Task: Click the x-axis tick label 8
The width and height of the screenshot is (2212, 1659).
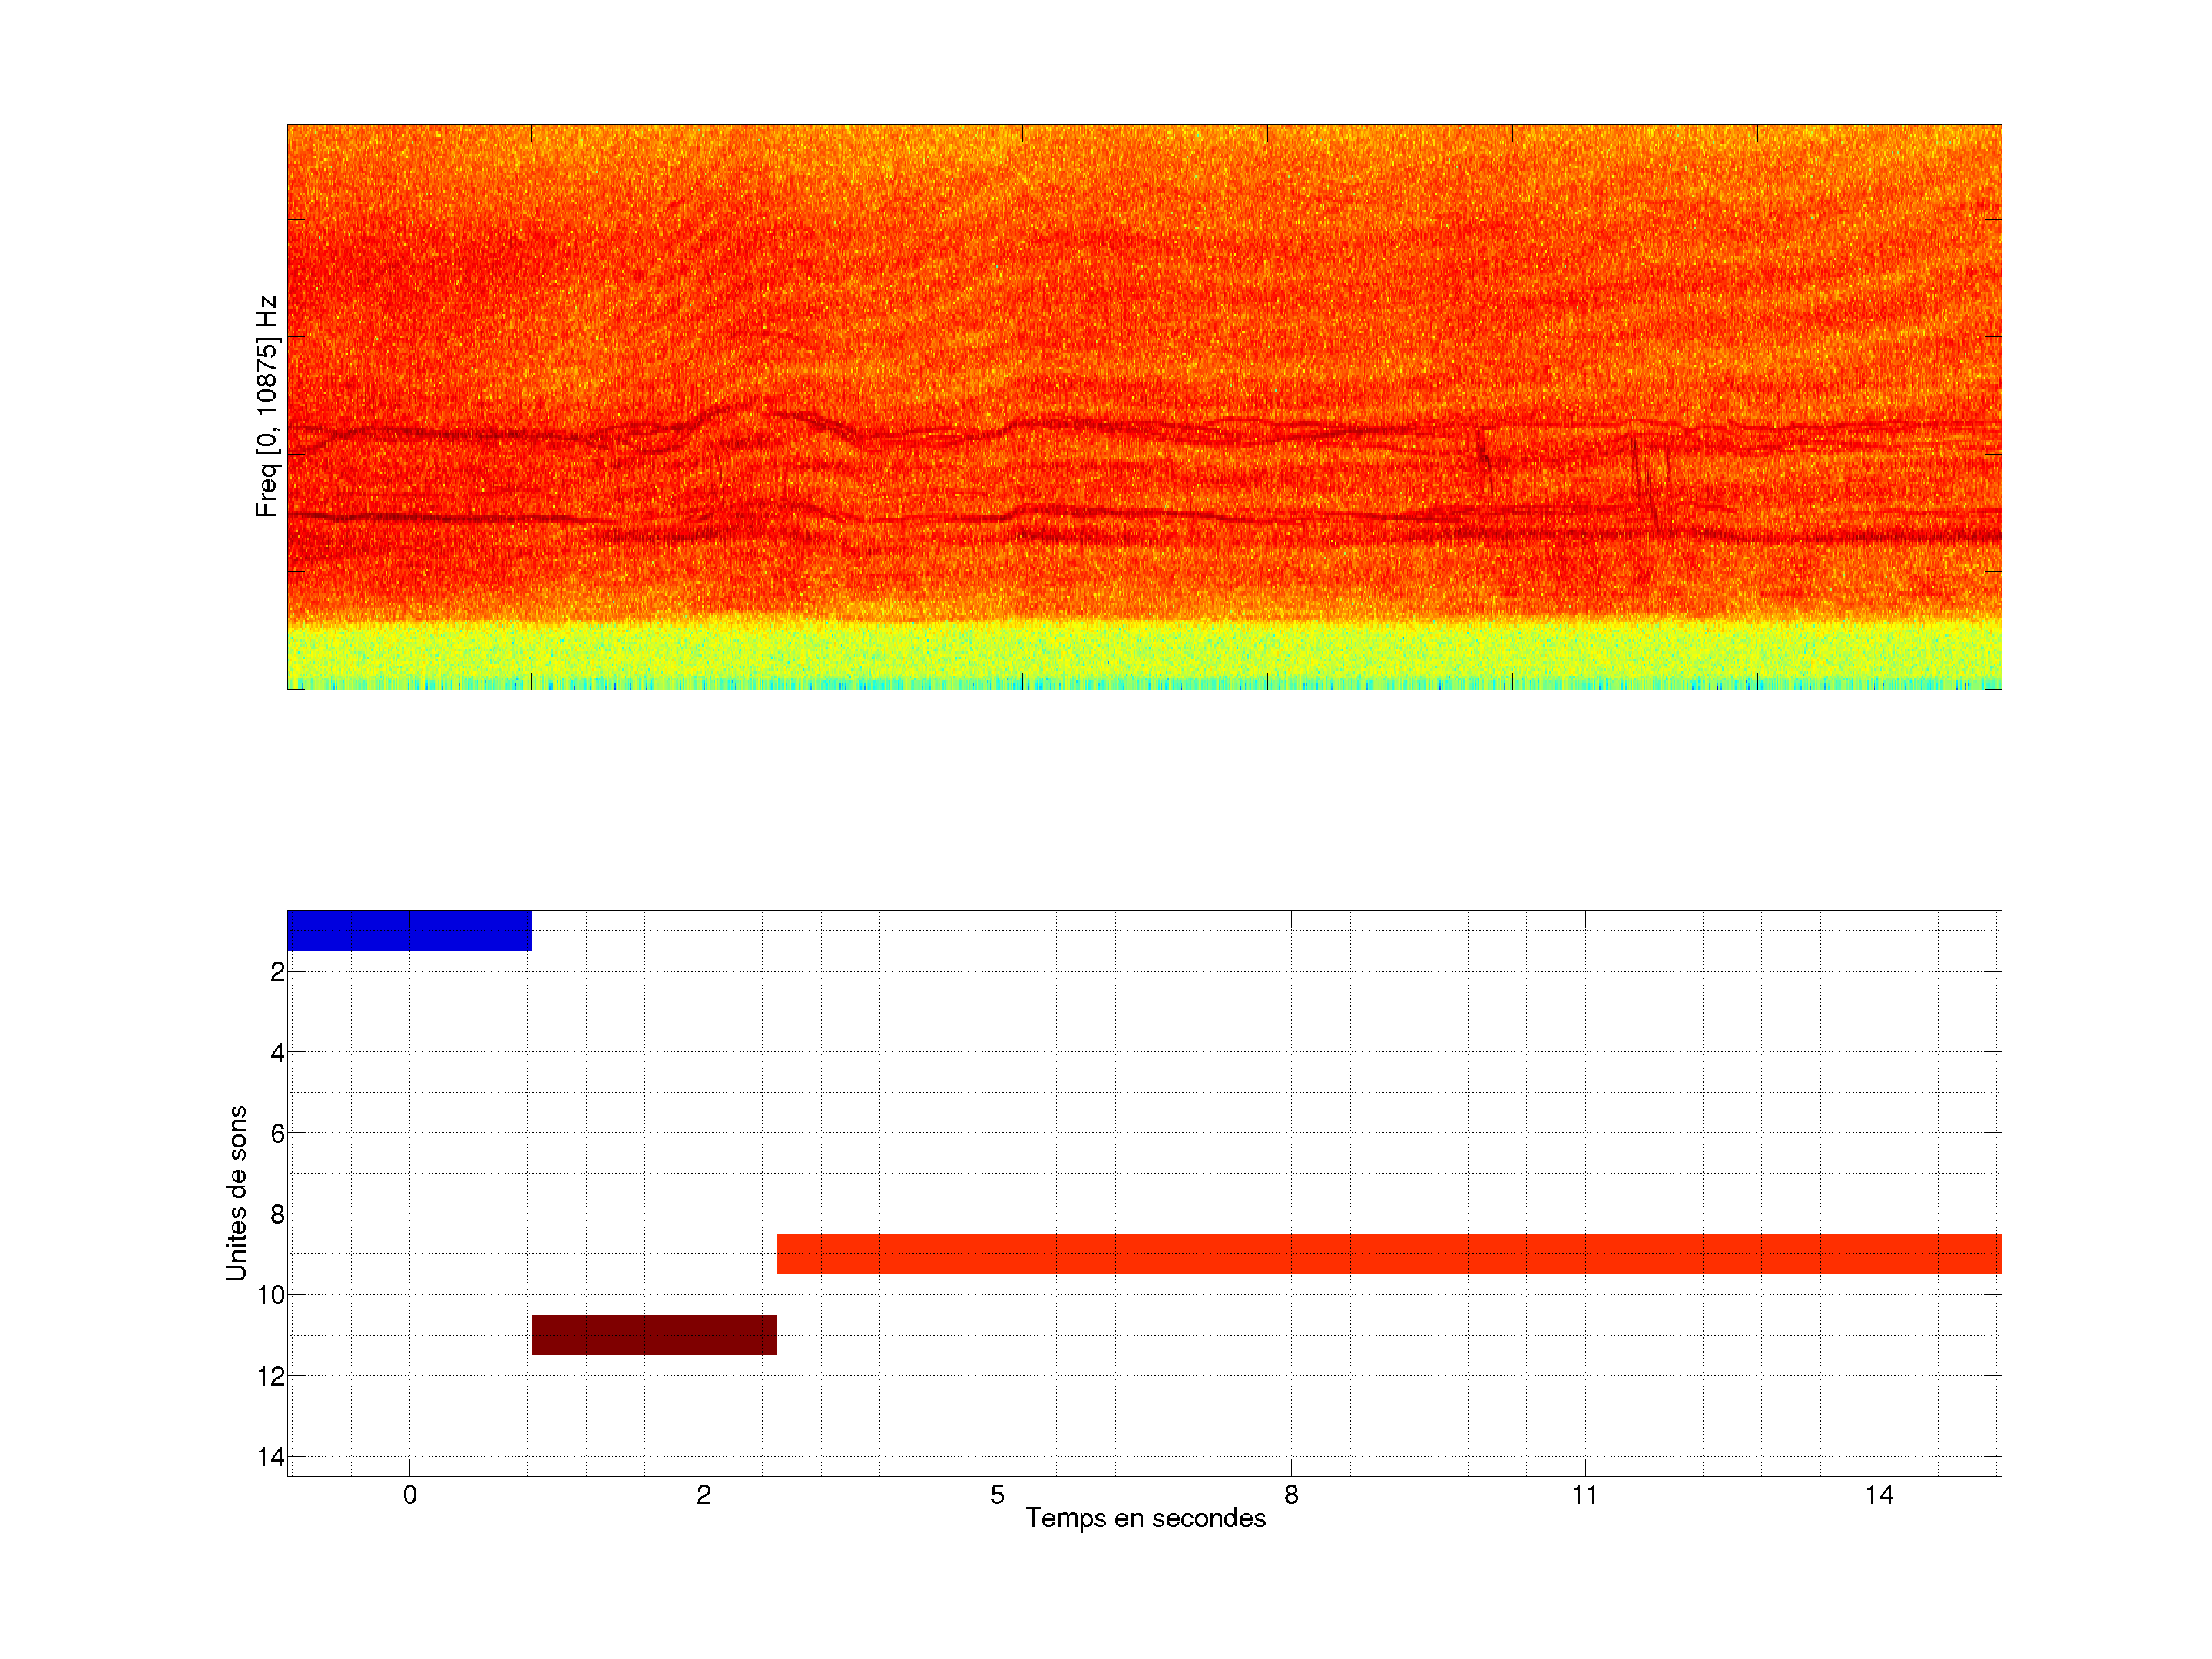Action: pyautogui.click(x=1291, y=1495)
